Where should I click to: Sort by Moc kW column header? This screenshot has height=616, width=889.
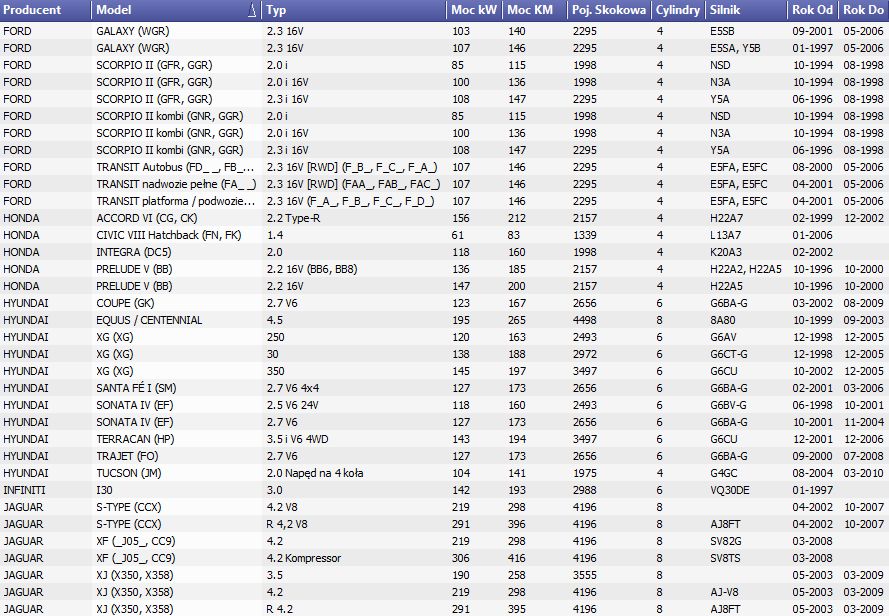click(x=474, y=10)
